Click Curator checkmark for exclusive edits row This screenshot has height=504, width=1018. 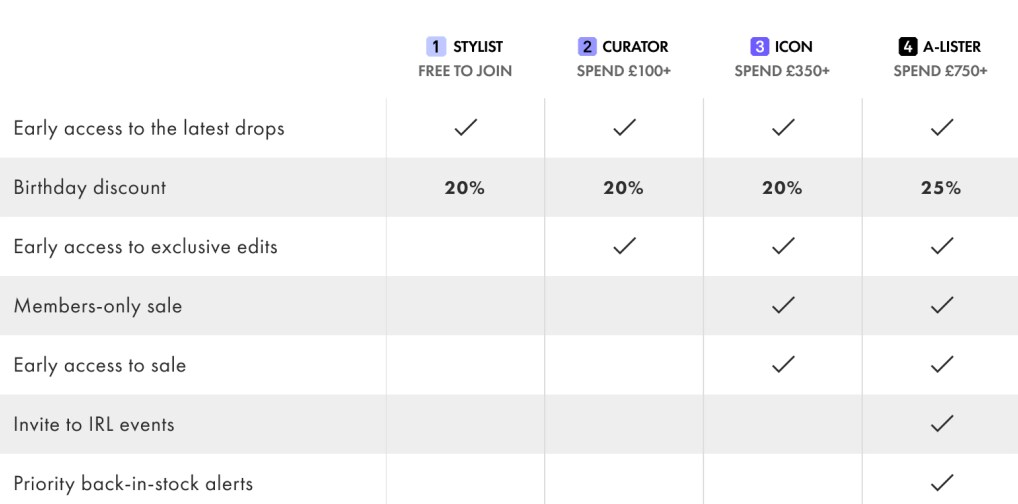[624, 246]
